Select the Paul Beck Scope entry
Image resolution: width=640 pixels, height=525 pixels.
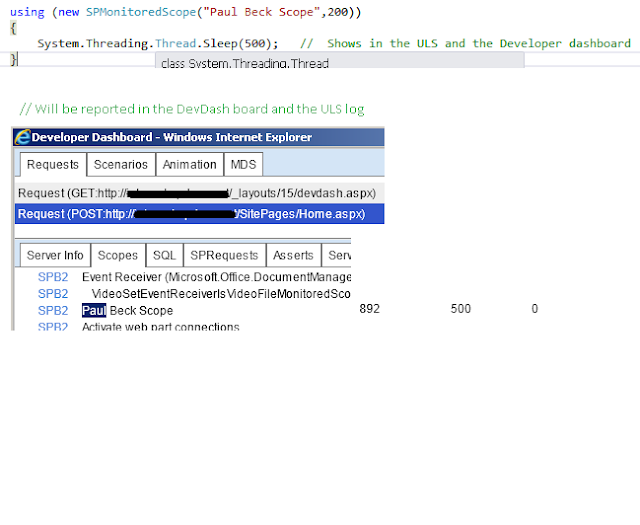pyautogui.click(x=128, y=311)
